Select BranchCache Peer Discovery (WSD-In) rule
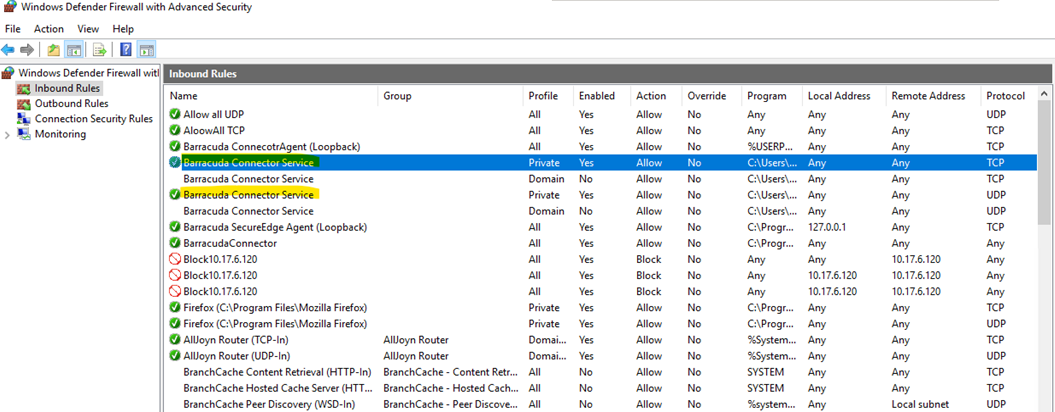This screenshot has width=1055, height=412. click(x=269, y=404)
